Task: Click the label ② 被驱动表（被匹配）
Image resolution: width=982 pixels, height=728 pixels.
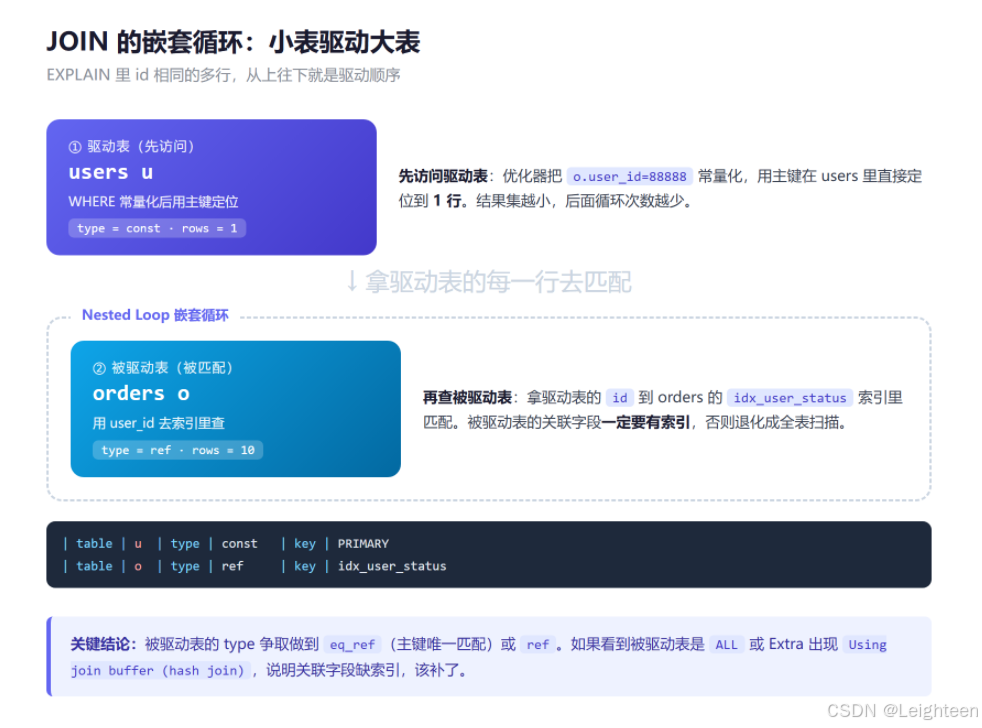Action: (163, 368)
